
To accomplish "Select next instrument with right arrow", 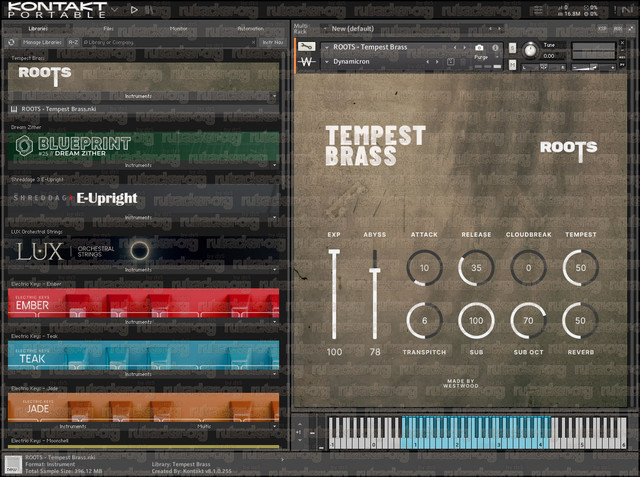I will tap(464, 47).
